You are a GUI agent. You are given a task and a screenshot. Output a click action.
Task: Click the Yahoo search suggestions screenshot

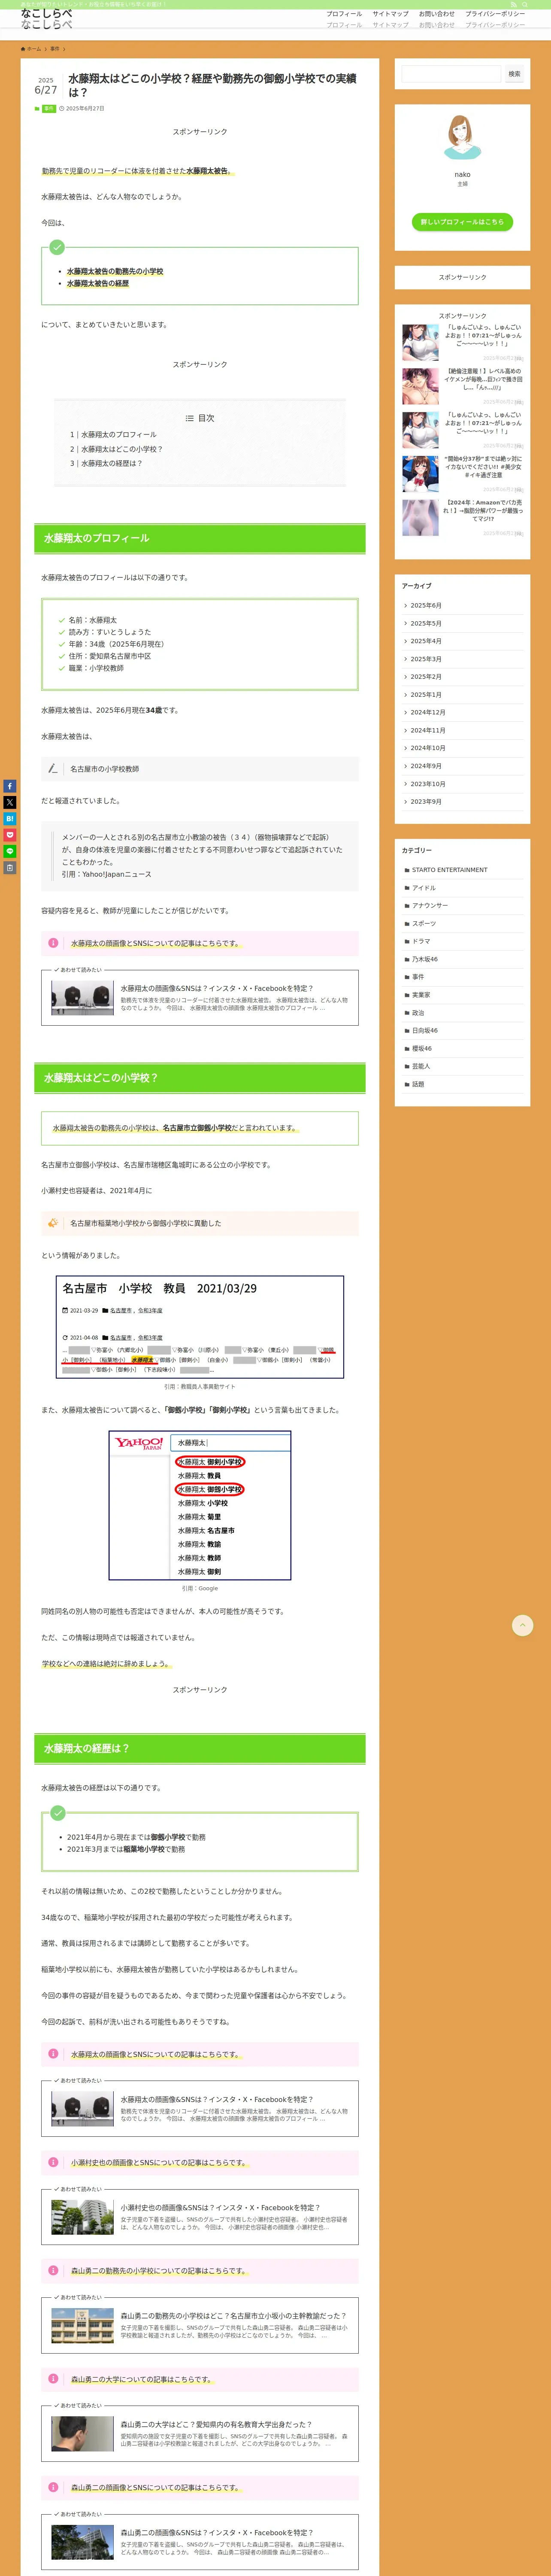(x=200, y=1505)
